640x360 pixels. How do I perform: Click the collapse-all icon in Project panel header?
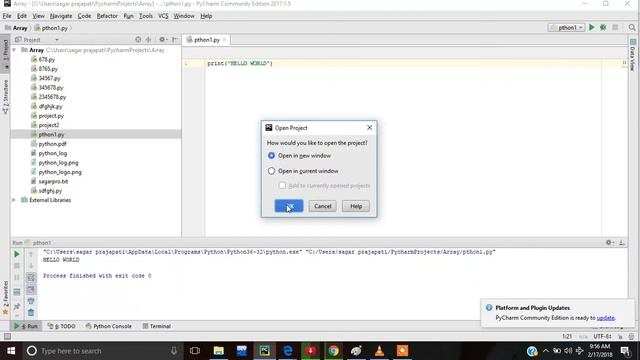[x=148, y=40]
